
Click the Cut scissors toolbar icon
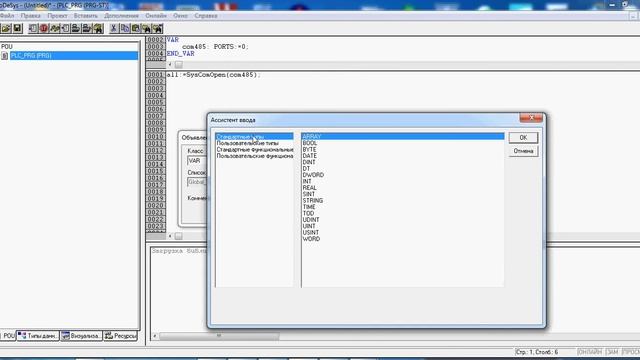114,28
